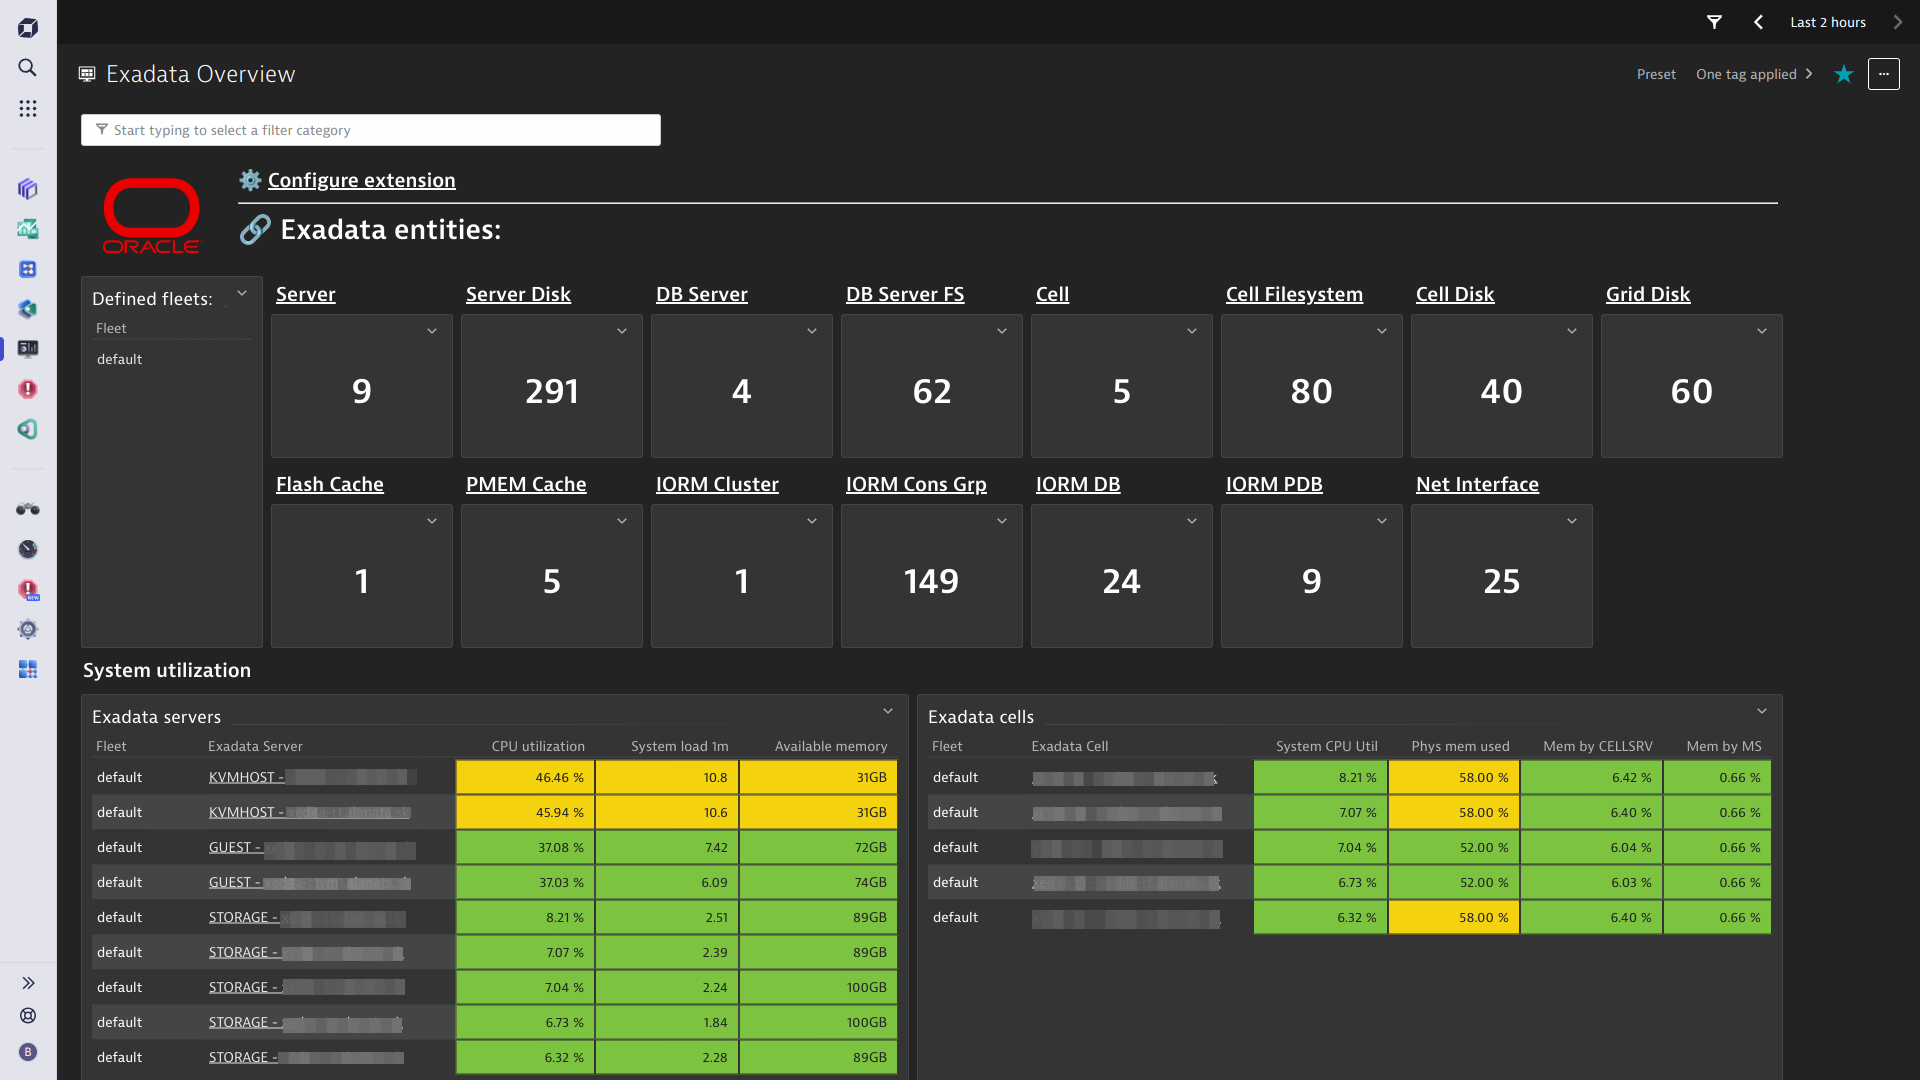The width and height of the screenshot is (1920, 1080).
Task: Expand the One tag applied chevron
Action: tap(1809, 74)
